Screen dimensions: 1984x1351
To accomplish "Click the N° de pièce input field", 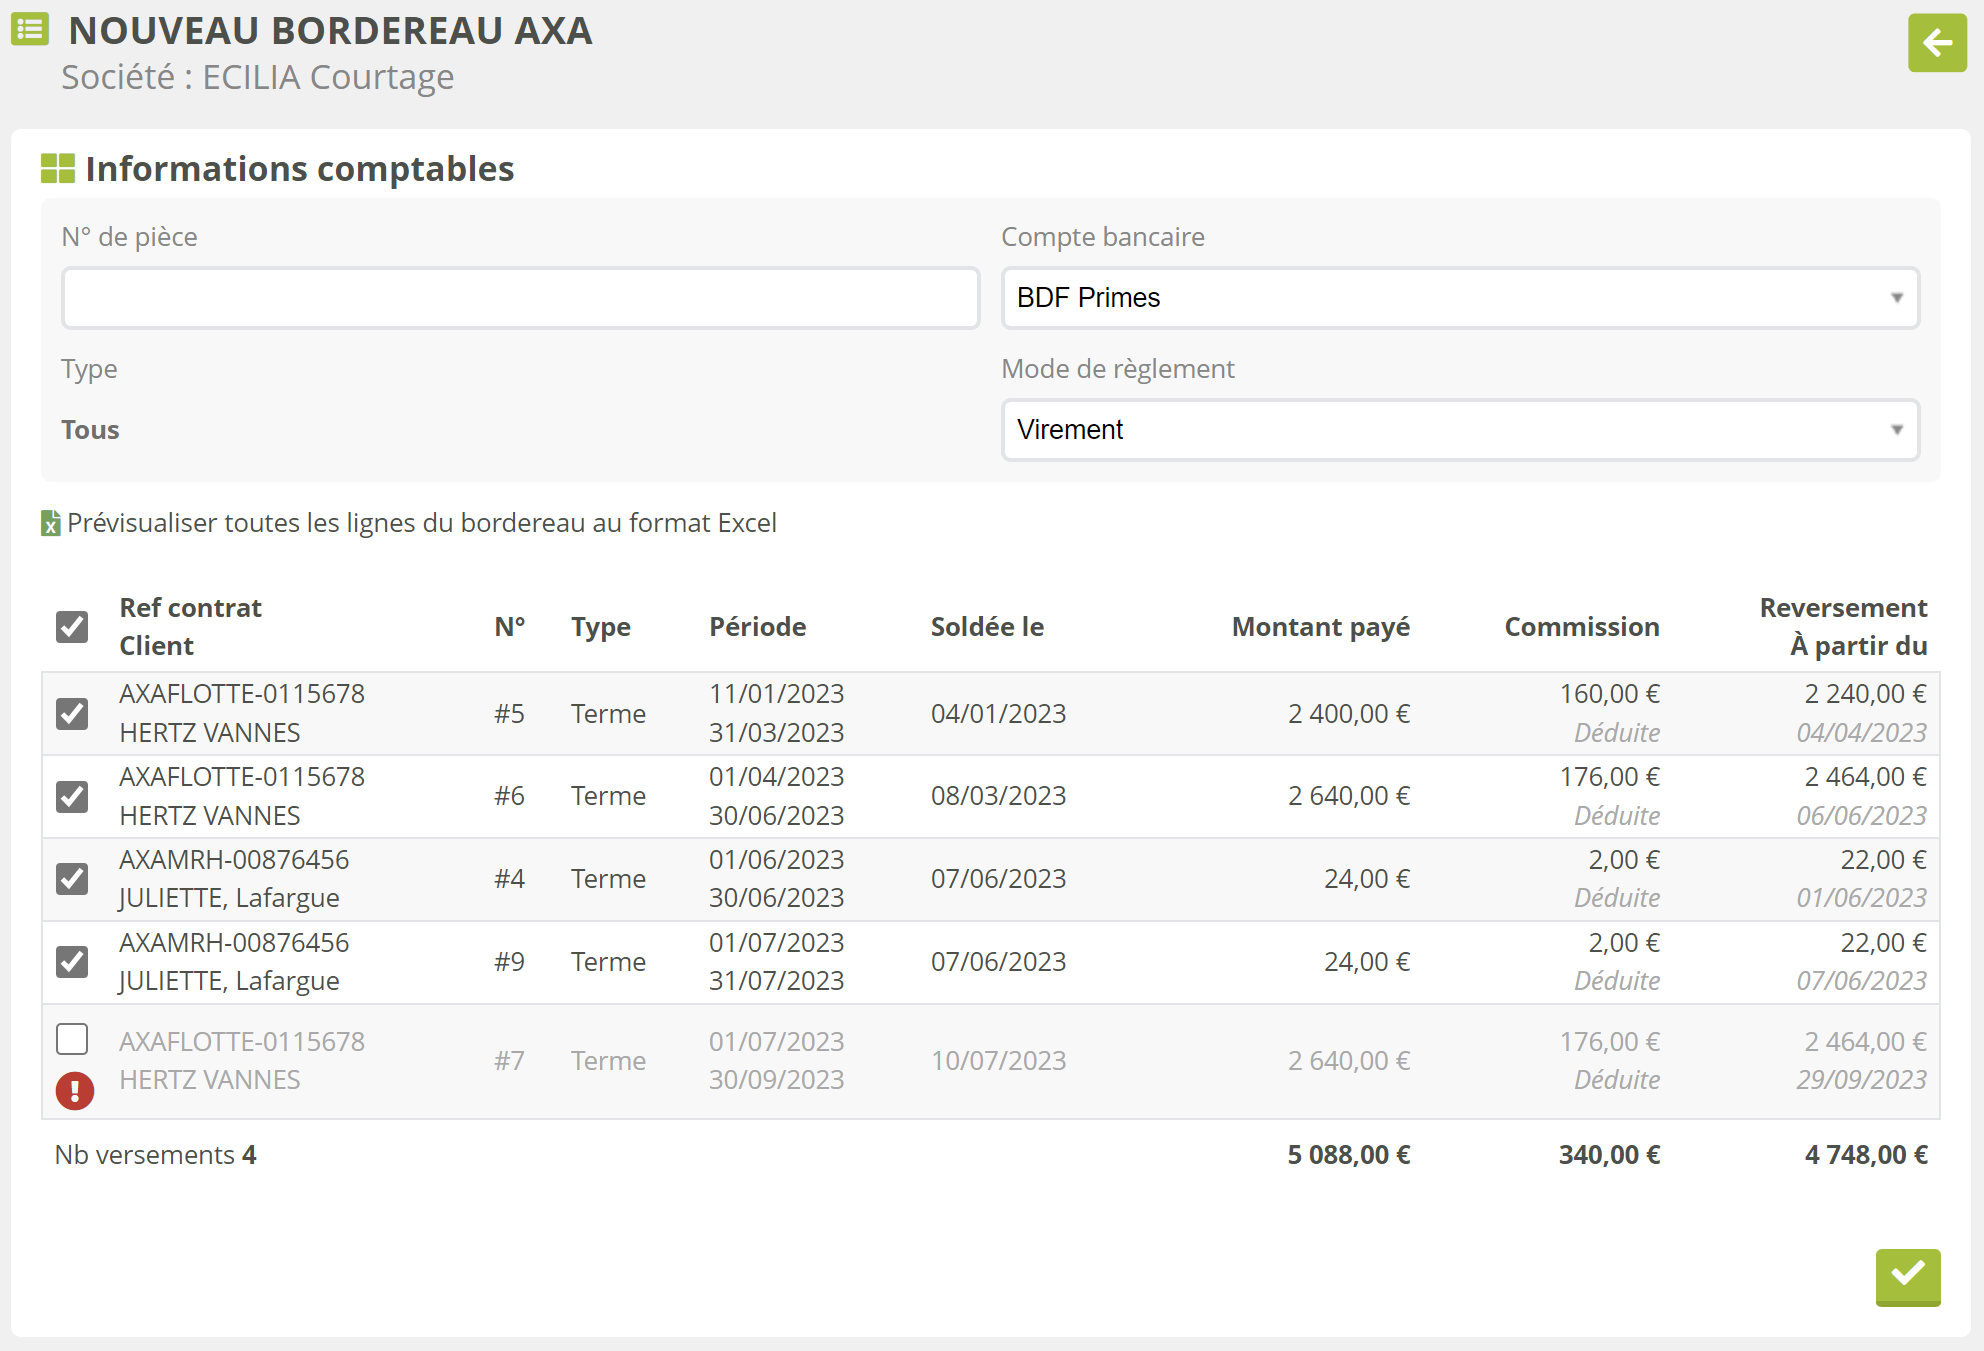I will click(520, 298).
